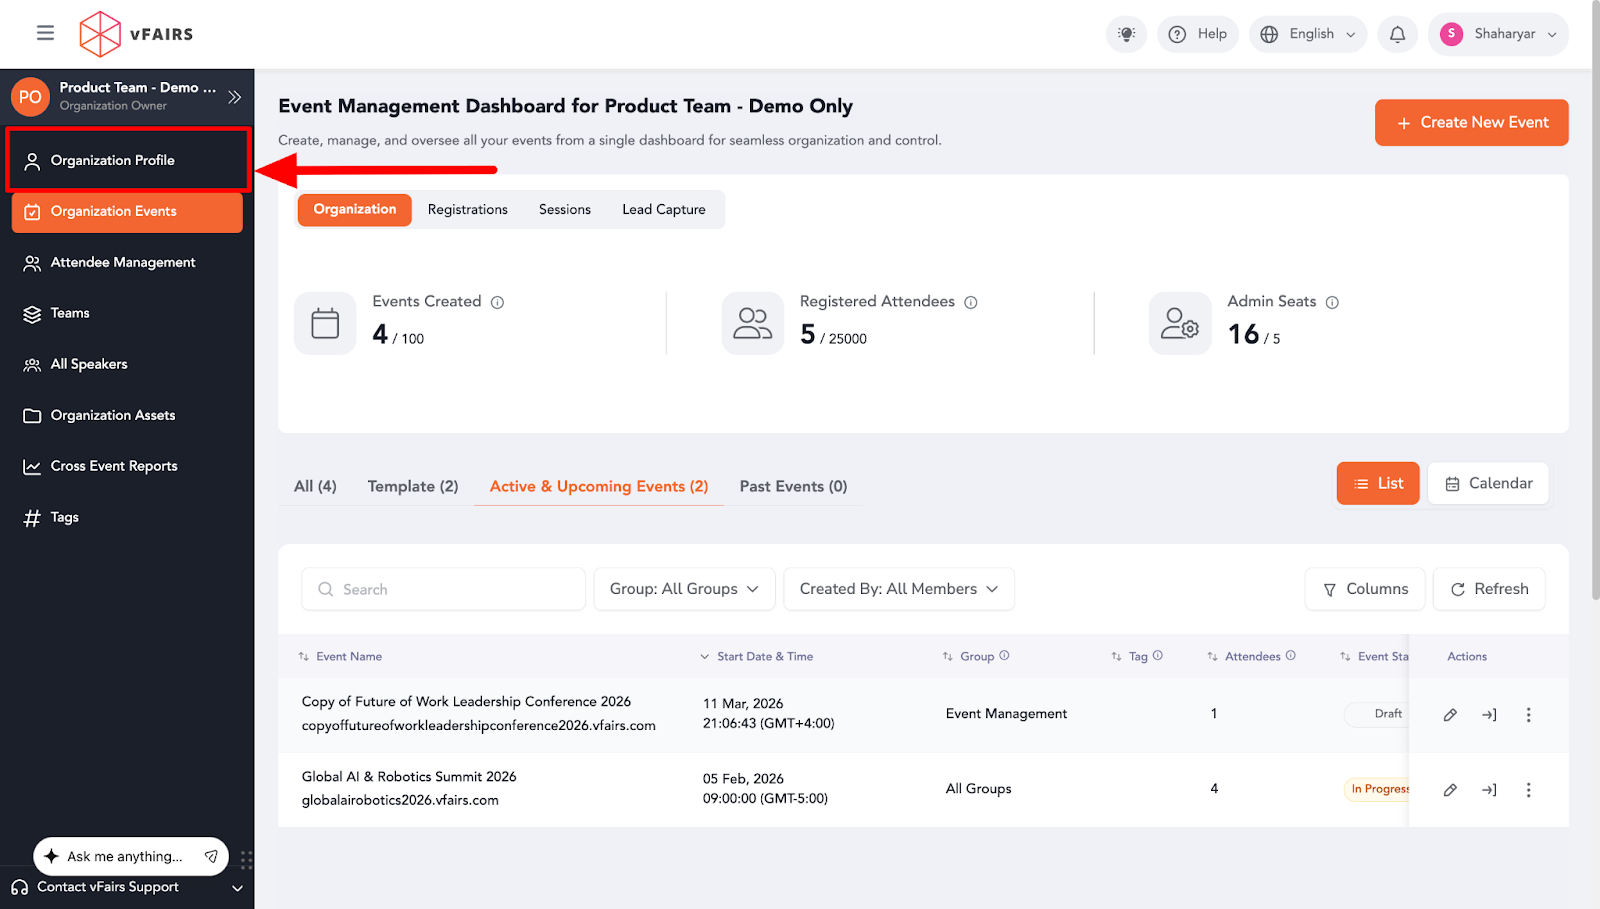The height and width of the screenshot is (909, 1600).
Task: Open the hamburger menu icon
Action: click(45, 33)
